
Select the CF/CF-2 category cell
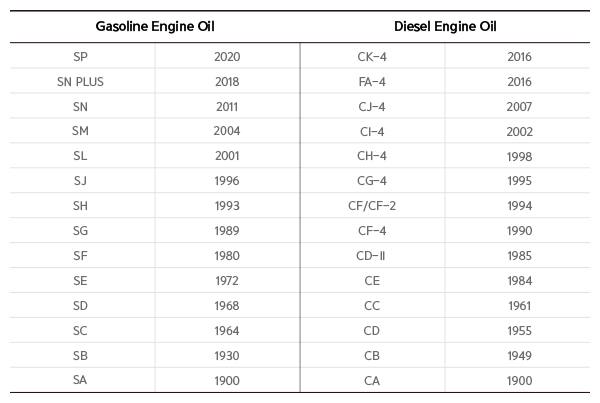tap(372, 206)
